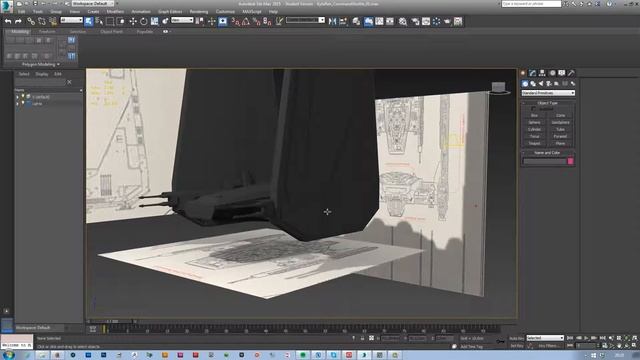The image size is (640, 360).
Task: Toggle the Percent Snap button
Action: 257,21
